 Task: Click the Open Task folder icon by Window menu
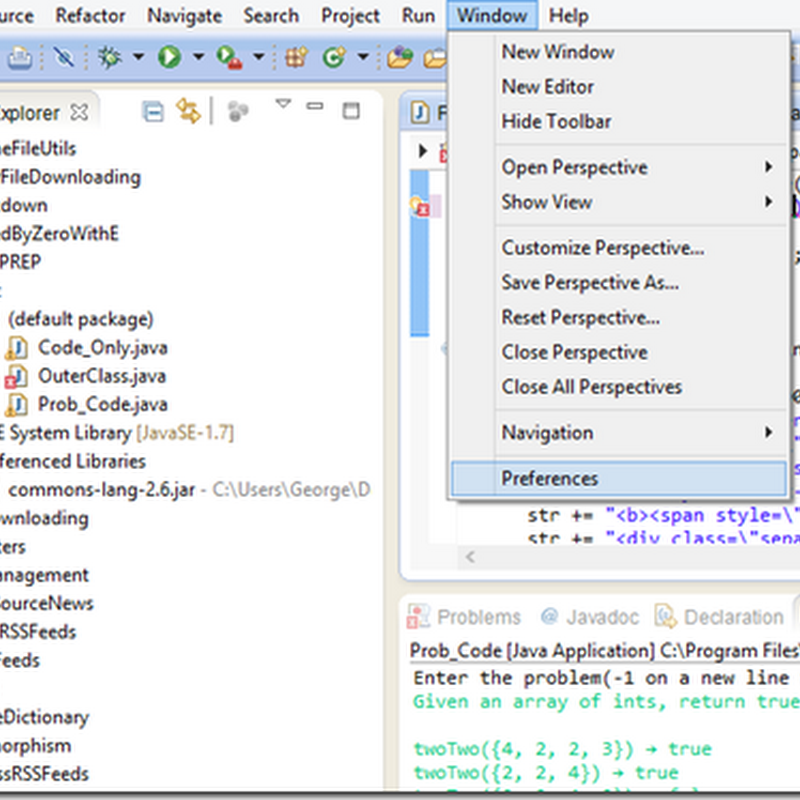435,58
